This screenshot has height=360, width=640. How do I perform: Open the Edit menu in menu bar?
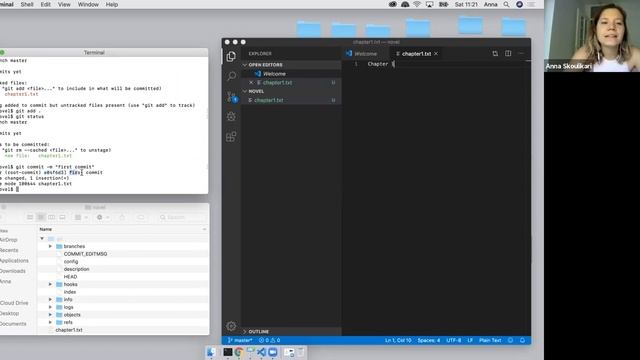46,4
